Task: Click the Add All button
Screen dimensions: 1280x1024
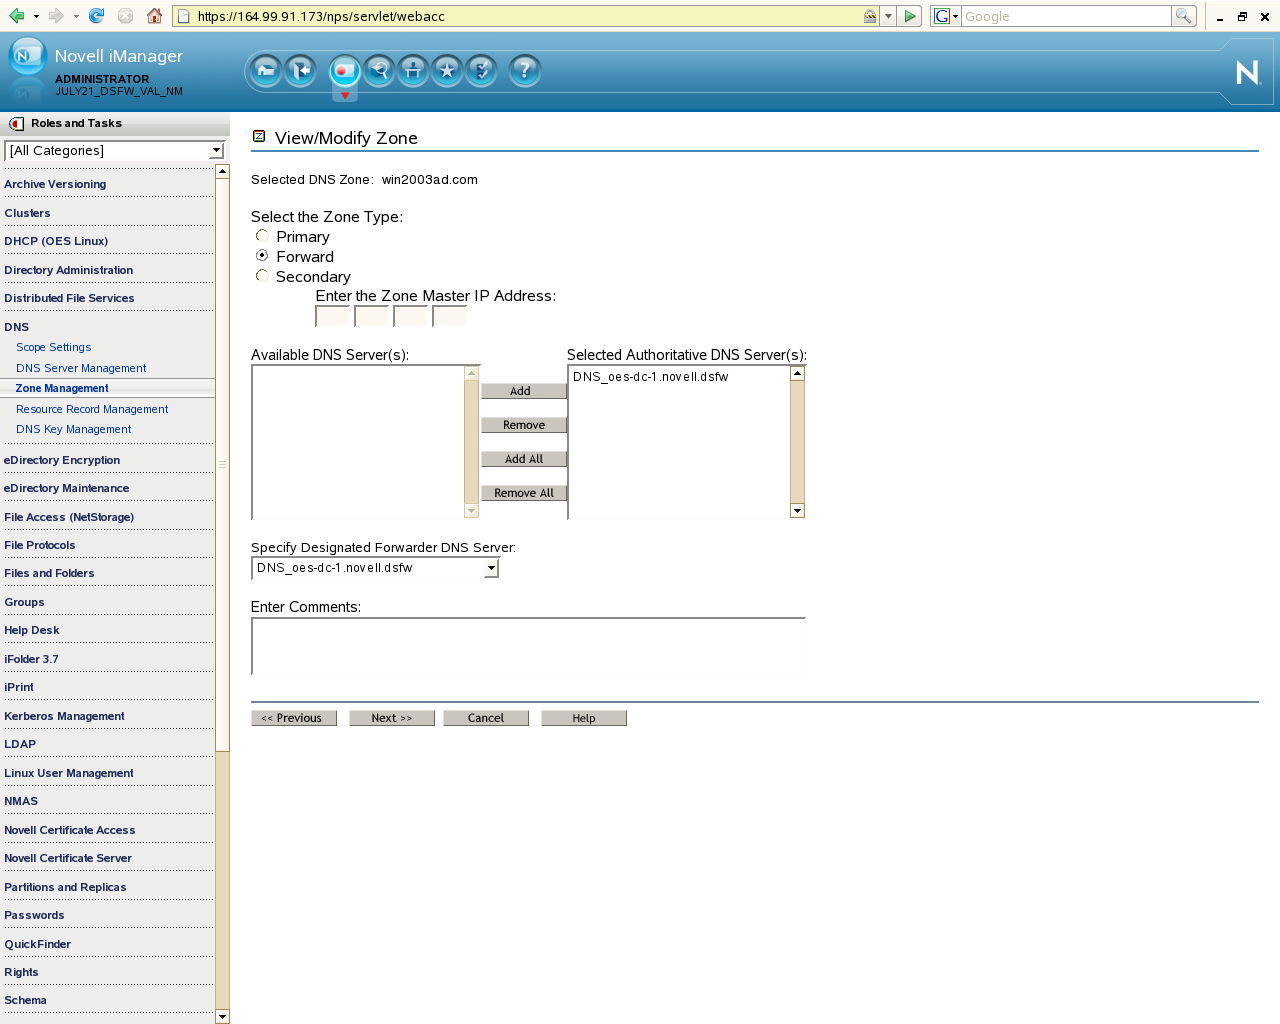Action: (524, 459)
